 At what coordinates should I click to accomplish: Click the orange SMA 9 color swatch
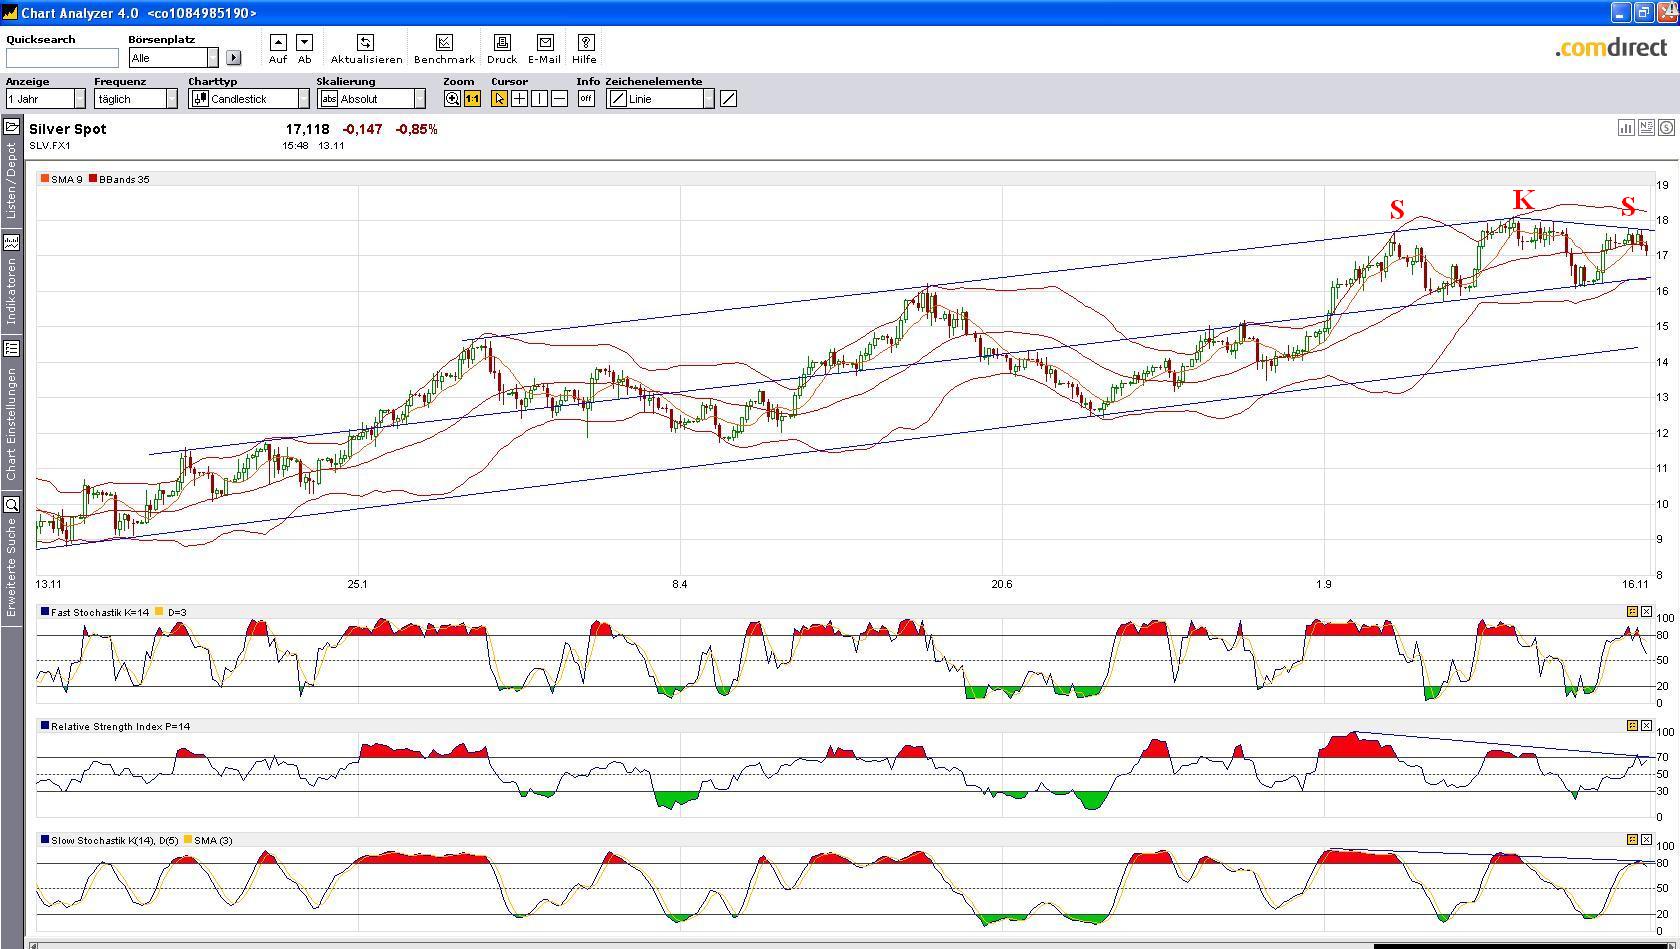click(45, 179)
